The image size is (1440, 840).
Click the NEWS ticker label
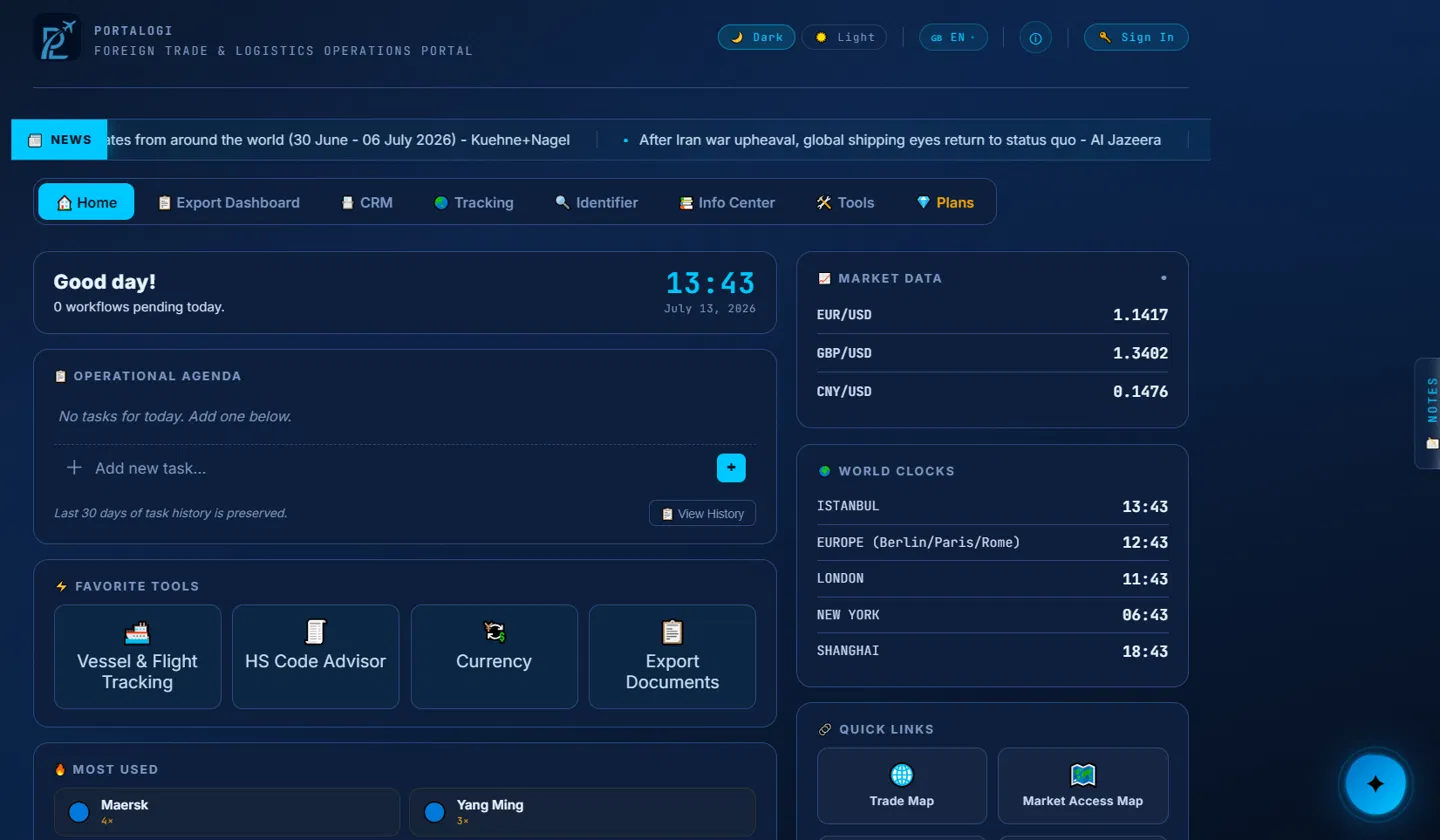[59, 140]
